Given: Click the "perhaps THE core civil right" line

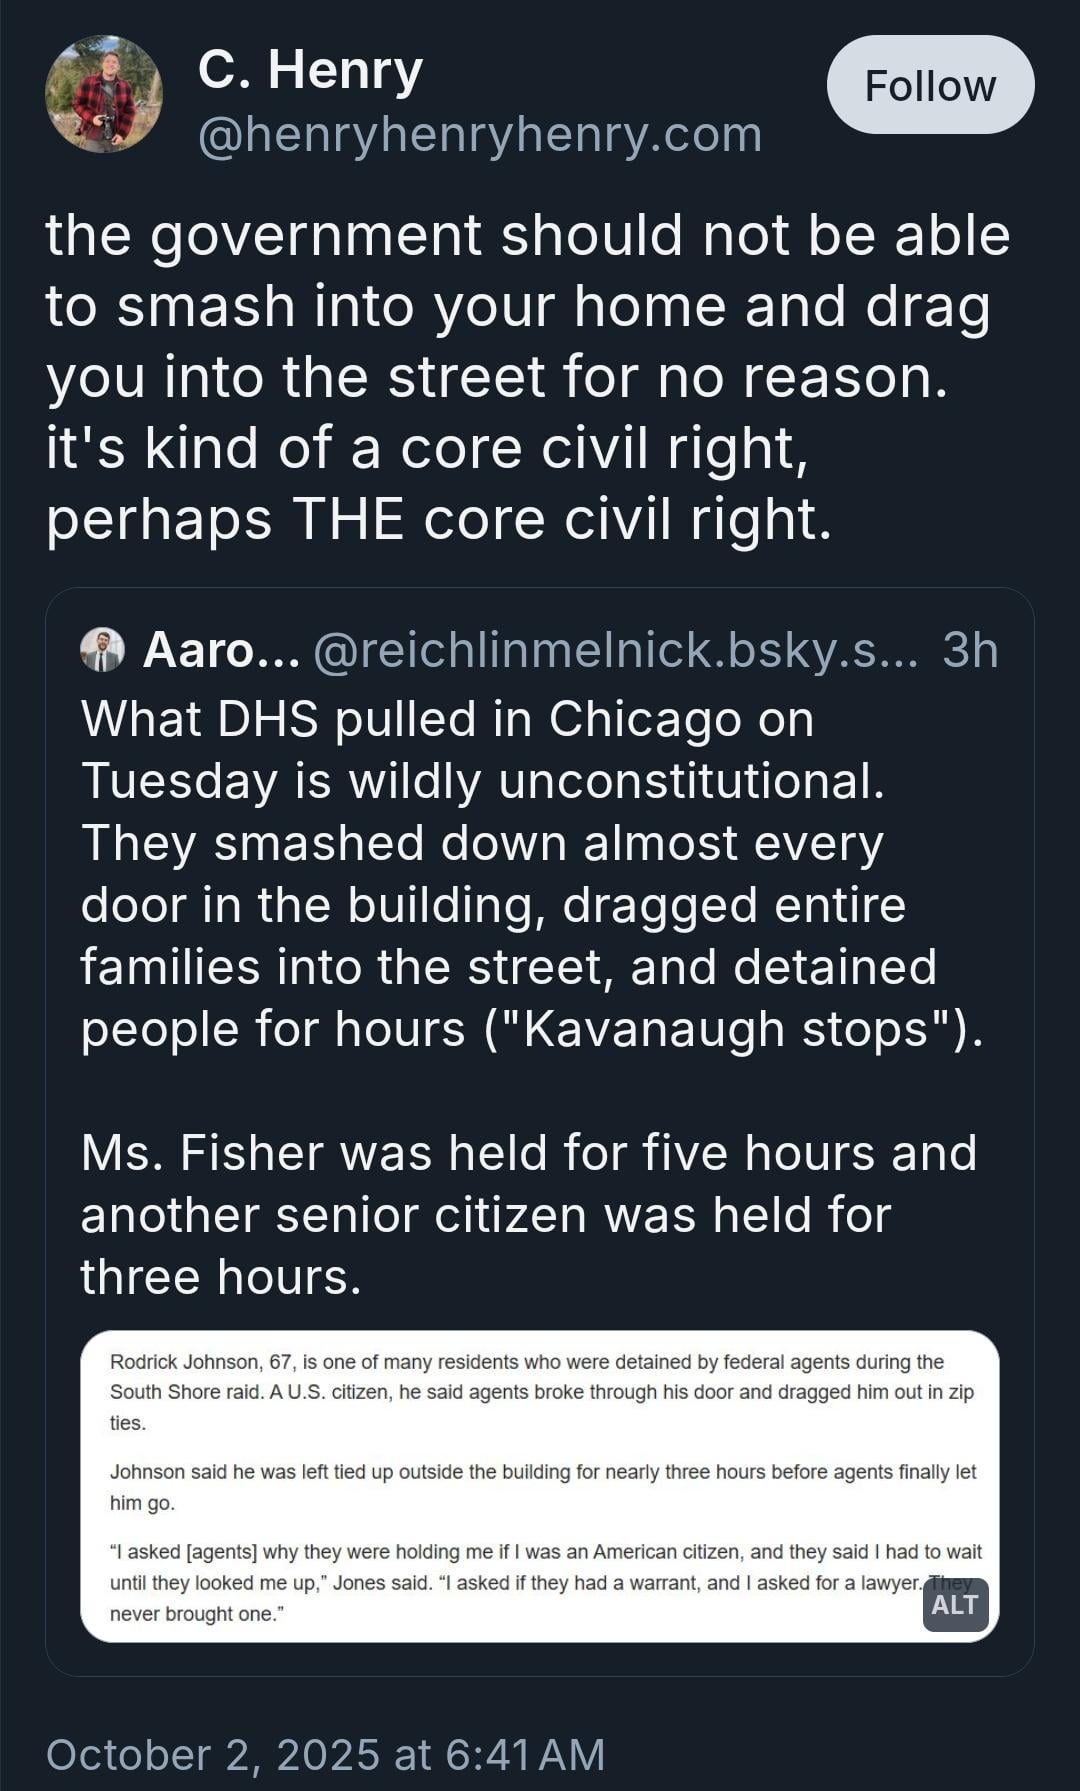Looking at the screenshot, I should pyautogui.click(x=438, y=519).
